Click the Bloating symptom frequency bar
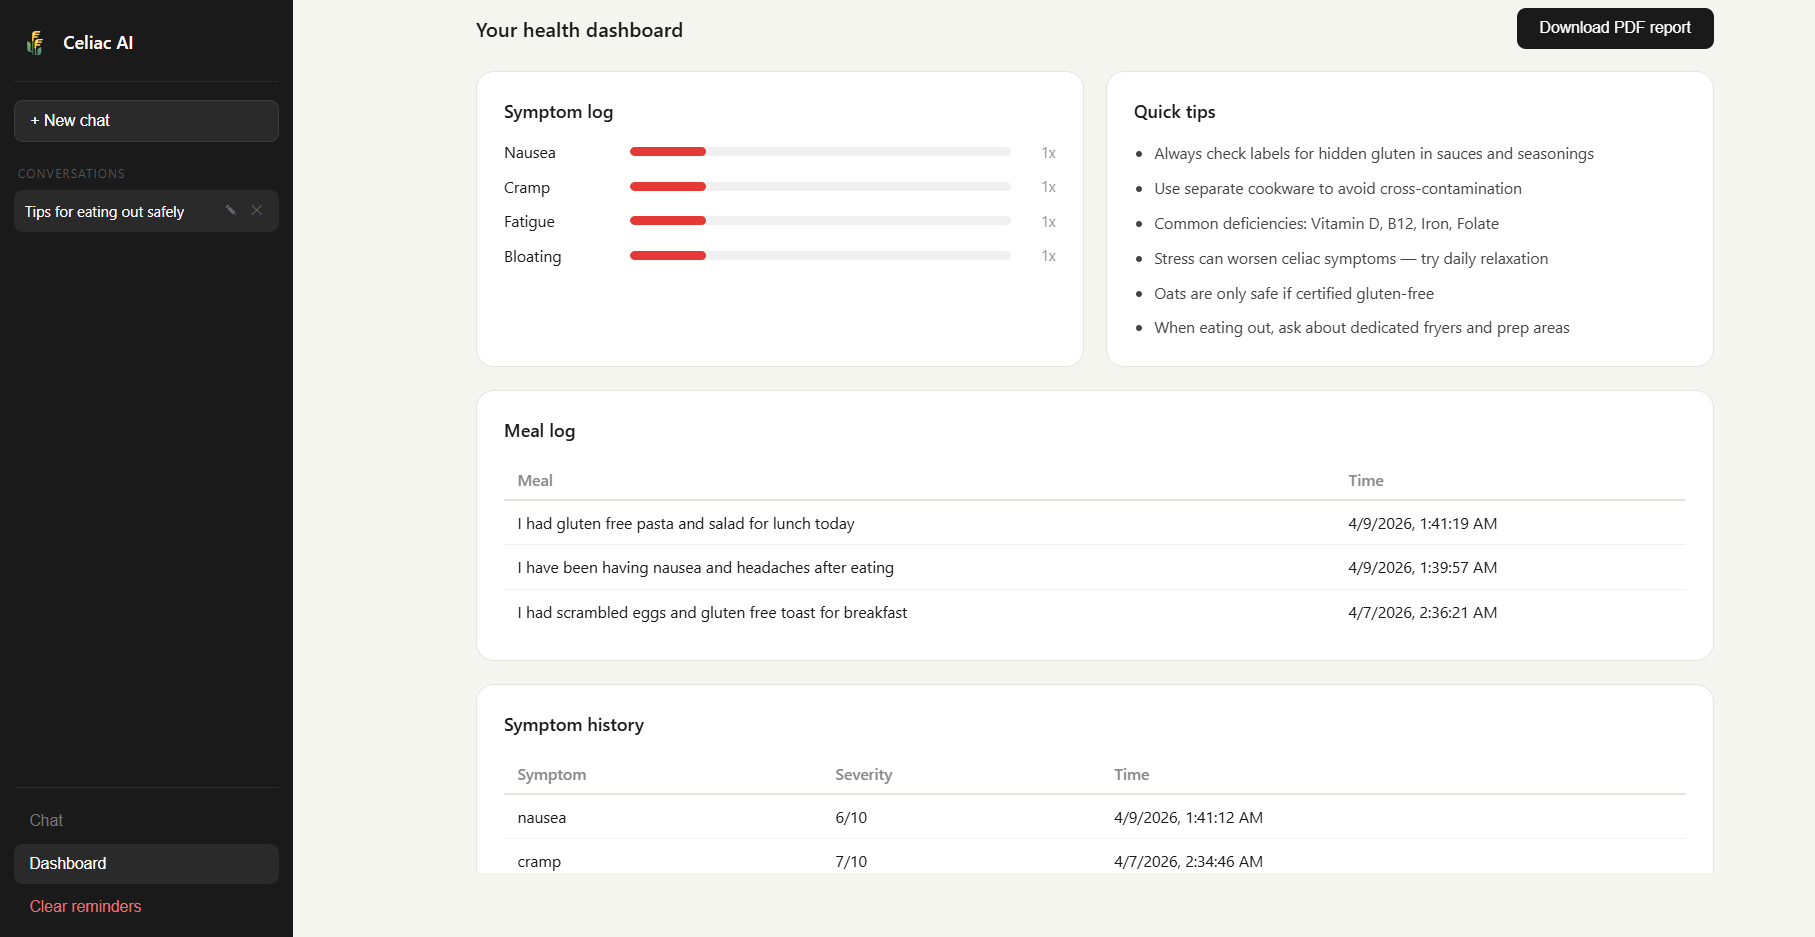This screenshot has width=1815, height=937. 819,256
